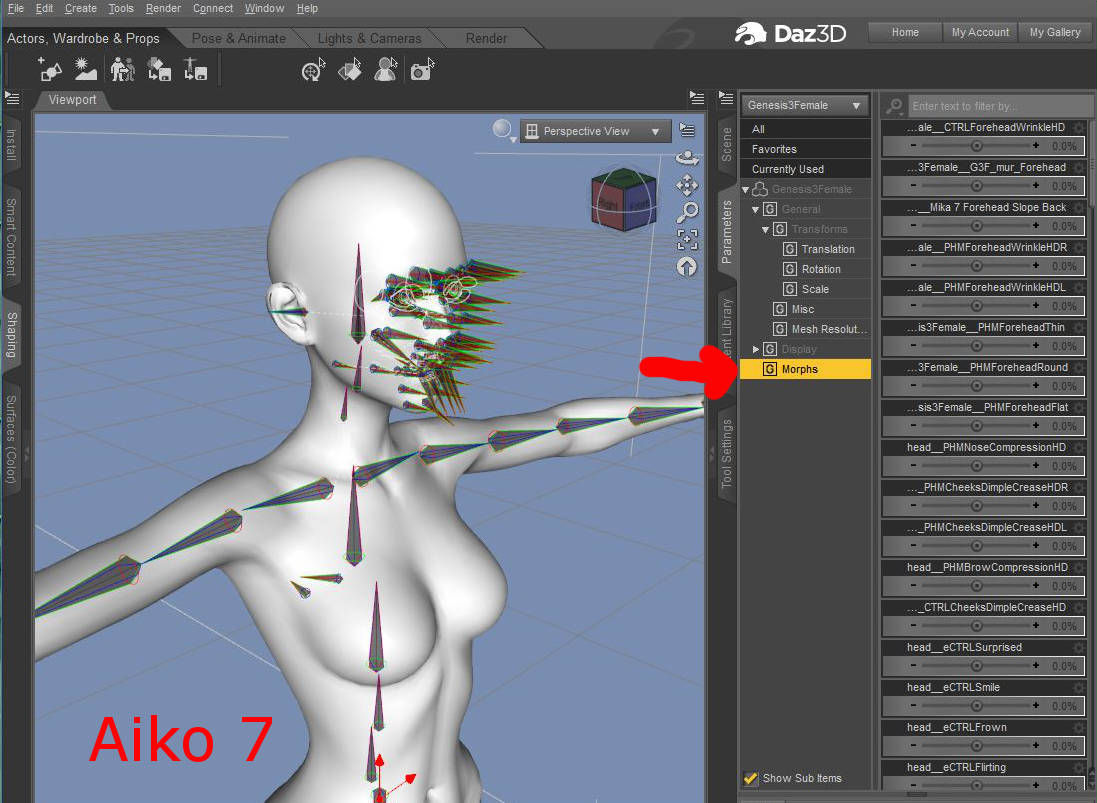Screen dimensions: 1097x803
Task: Click the Home button
Action: [905, 32]
